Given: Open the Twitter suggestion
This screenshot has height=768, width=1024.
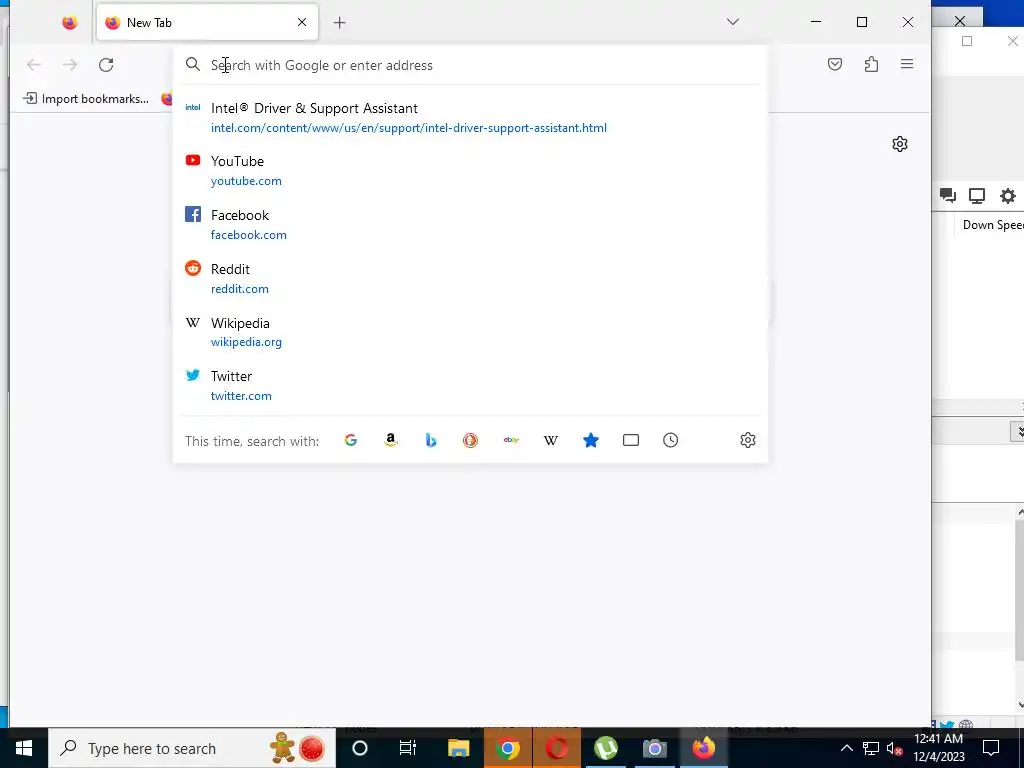Looking at the screenshot, I should (470, 386).
